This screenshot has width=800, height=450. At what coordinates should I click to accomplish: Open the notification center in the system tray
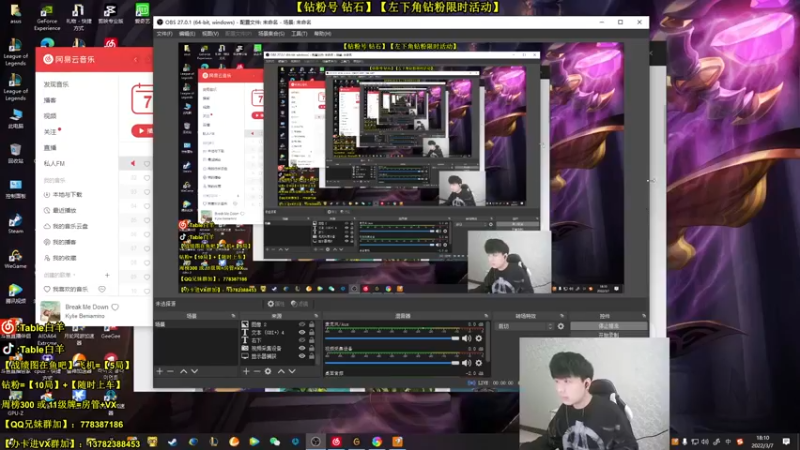tap(786, 441)
